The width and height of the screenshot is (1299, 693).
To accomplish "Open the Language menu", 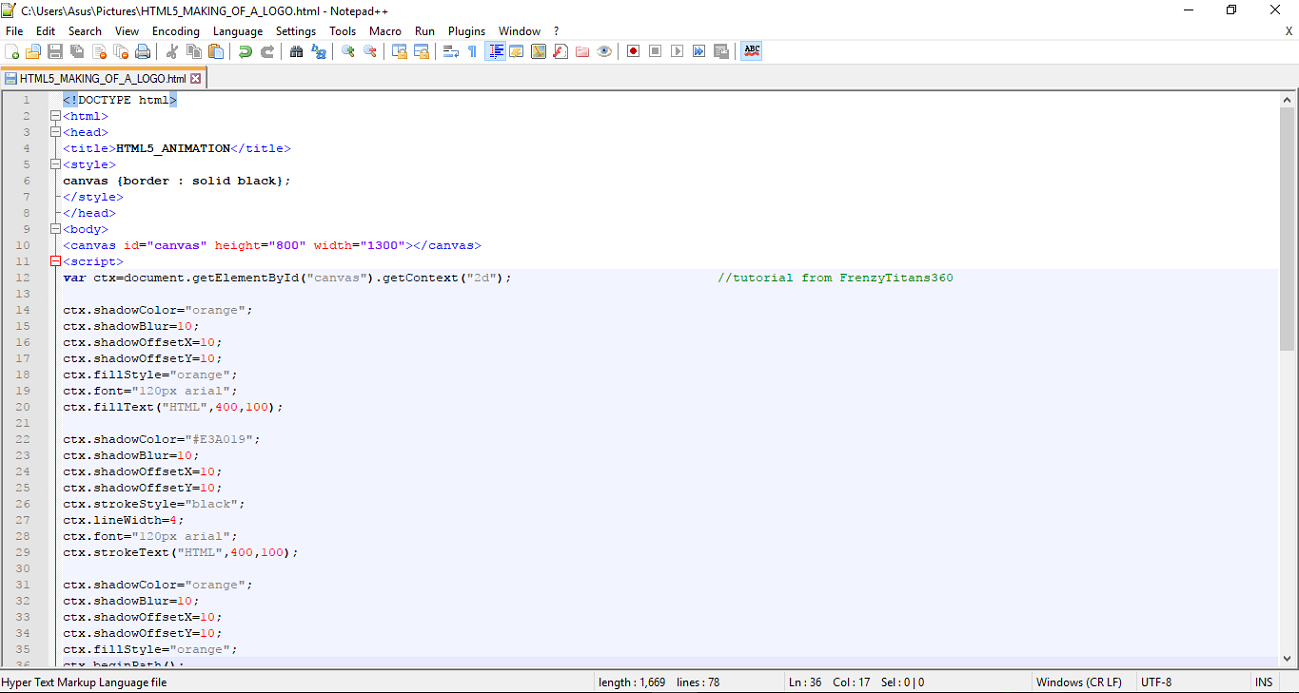I will [238, 31].
